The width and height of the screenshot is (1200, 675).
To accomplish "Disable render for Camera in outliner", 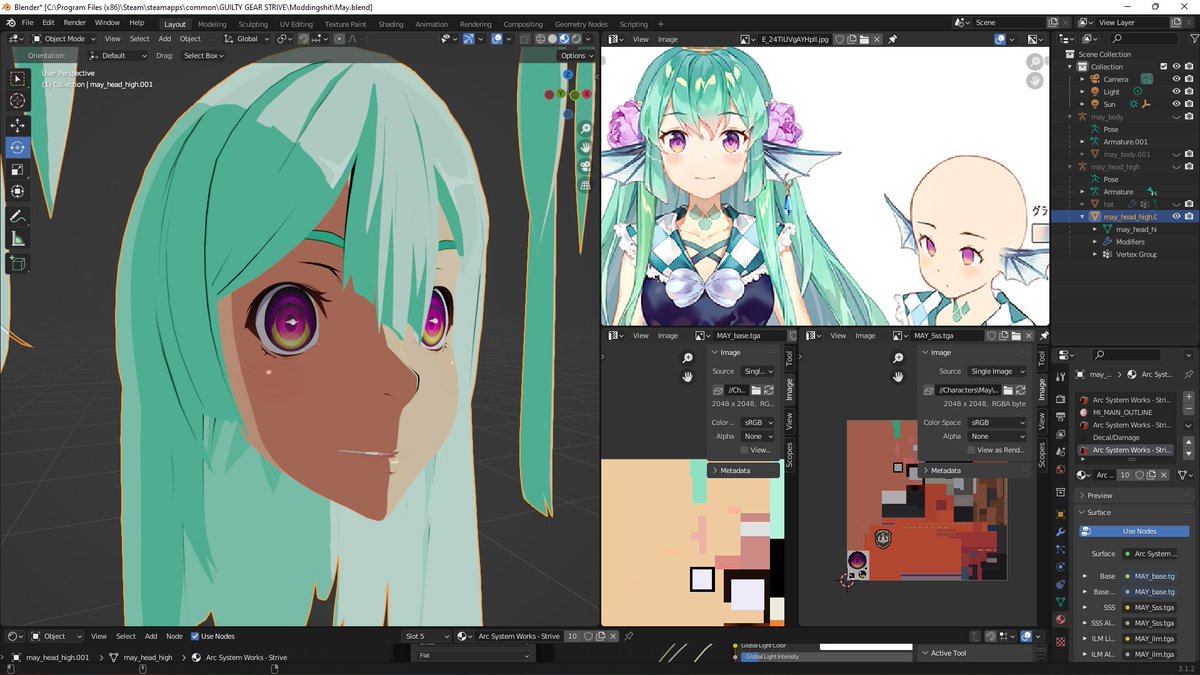I will pos(1189,79).
